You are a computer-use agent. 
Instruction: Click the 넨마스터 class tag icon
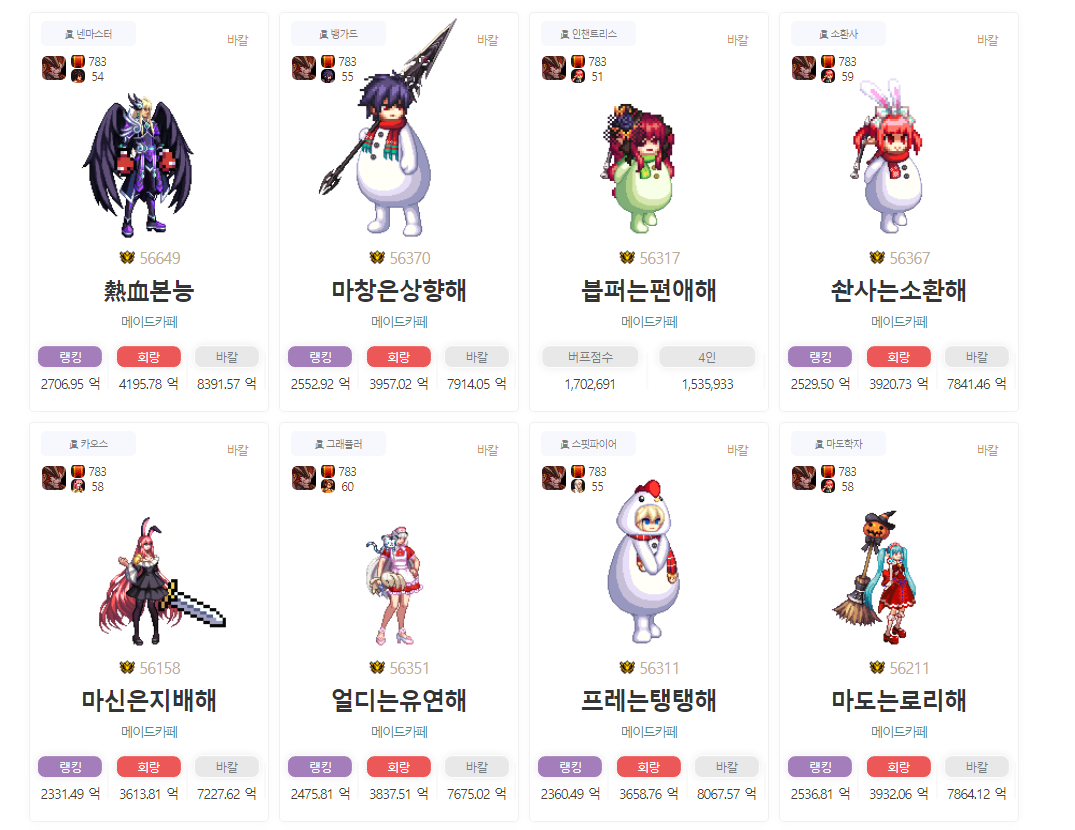[x=69, y=34]
